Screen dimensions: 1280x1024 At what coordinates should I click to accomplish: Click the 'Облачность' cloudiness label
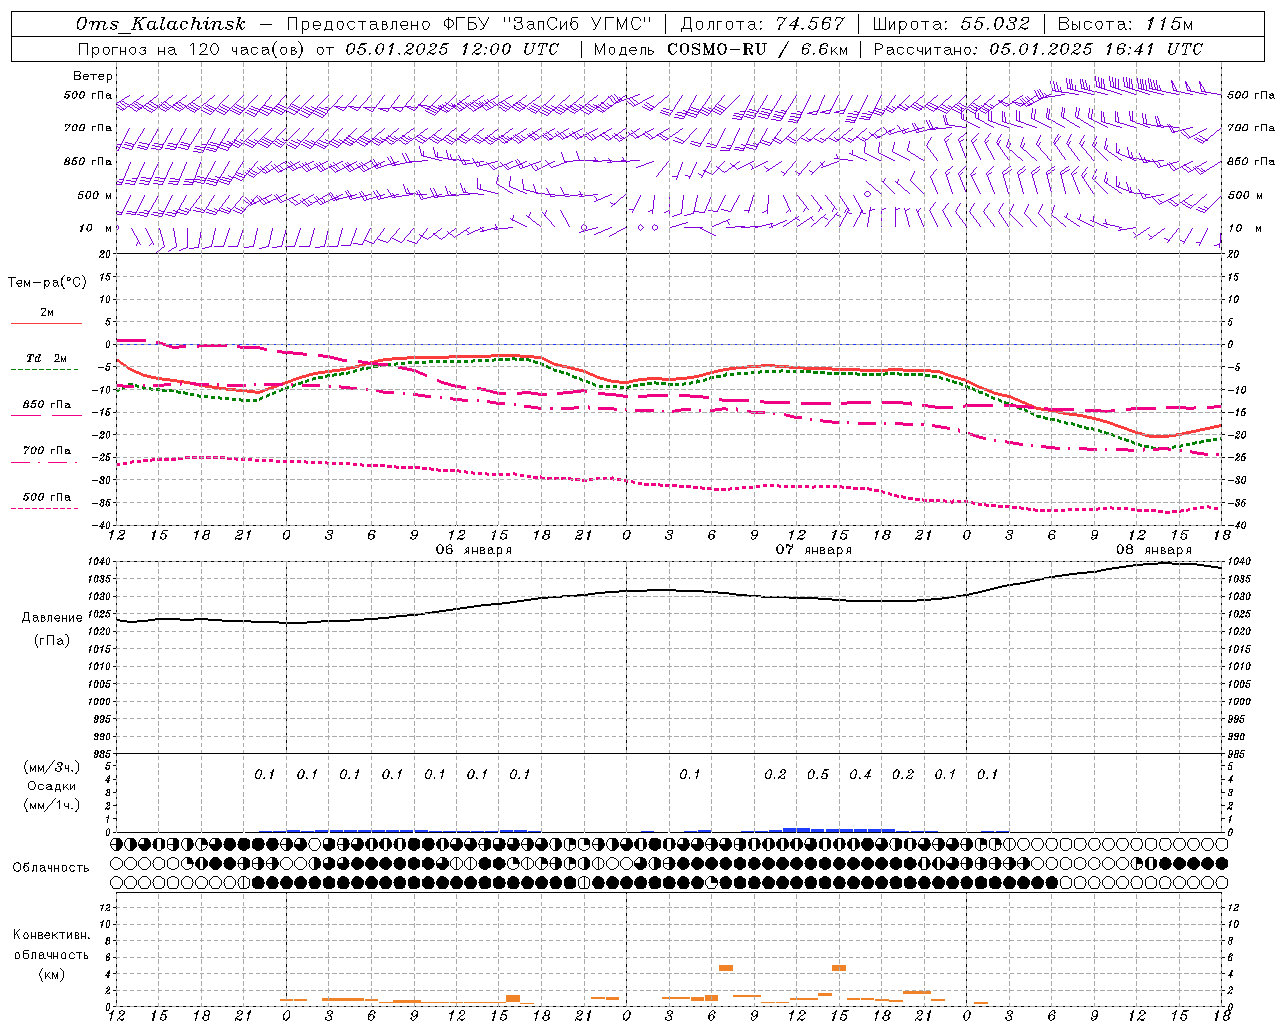tap(51, 868)
